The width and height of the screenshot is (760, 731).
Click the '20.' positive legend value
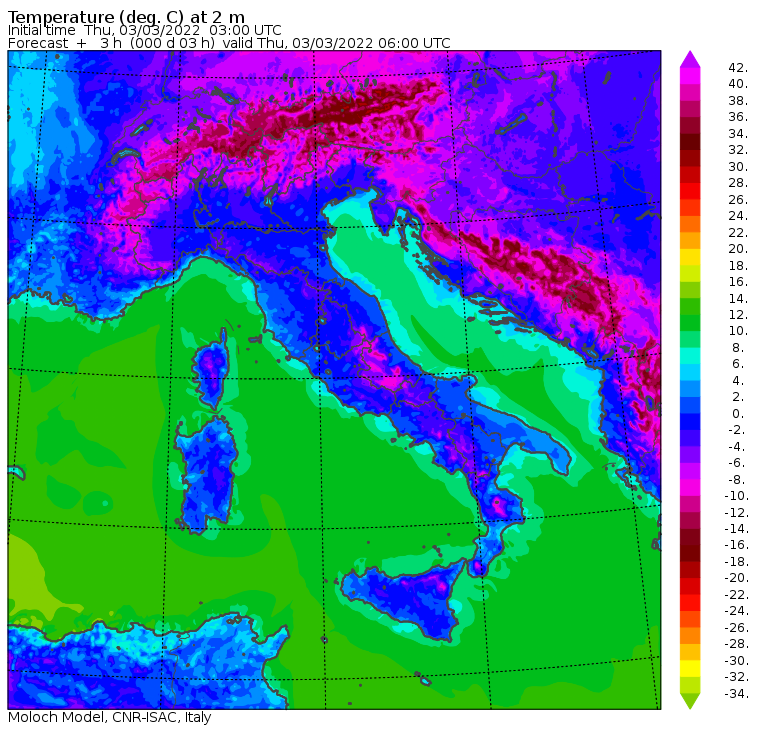pyautogui.click(x=738, y=249)
